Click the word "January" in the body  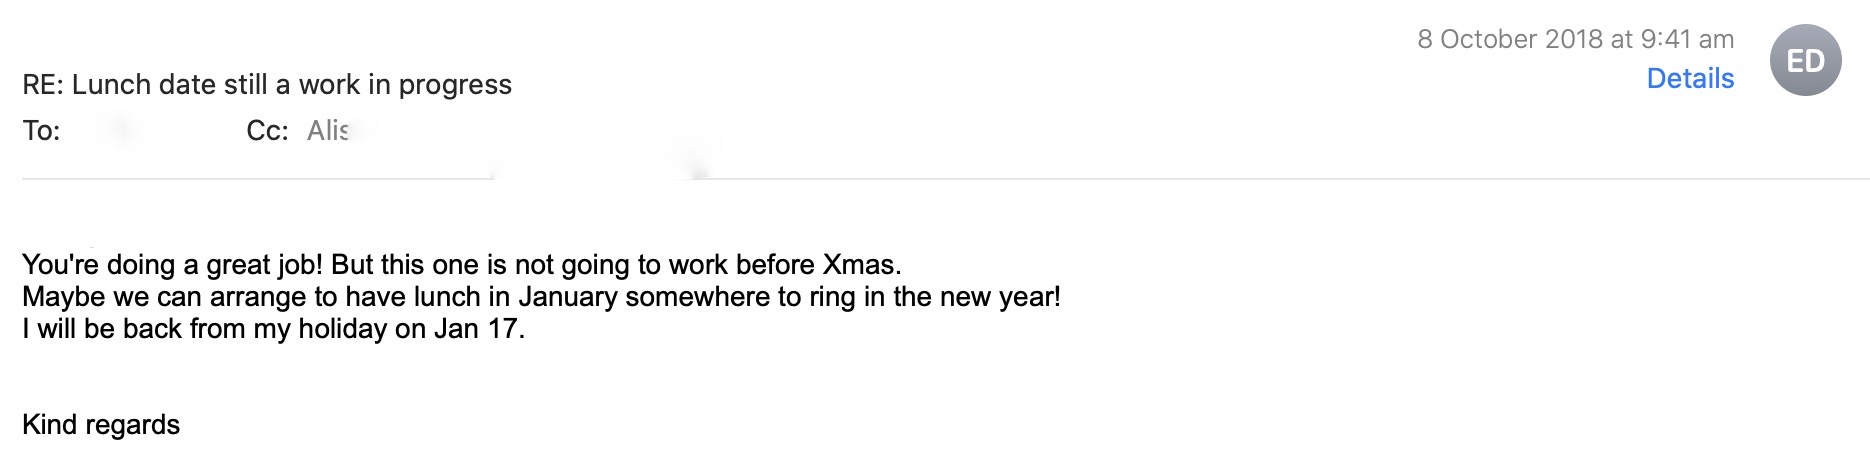[x=568, y=297]
